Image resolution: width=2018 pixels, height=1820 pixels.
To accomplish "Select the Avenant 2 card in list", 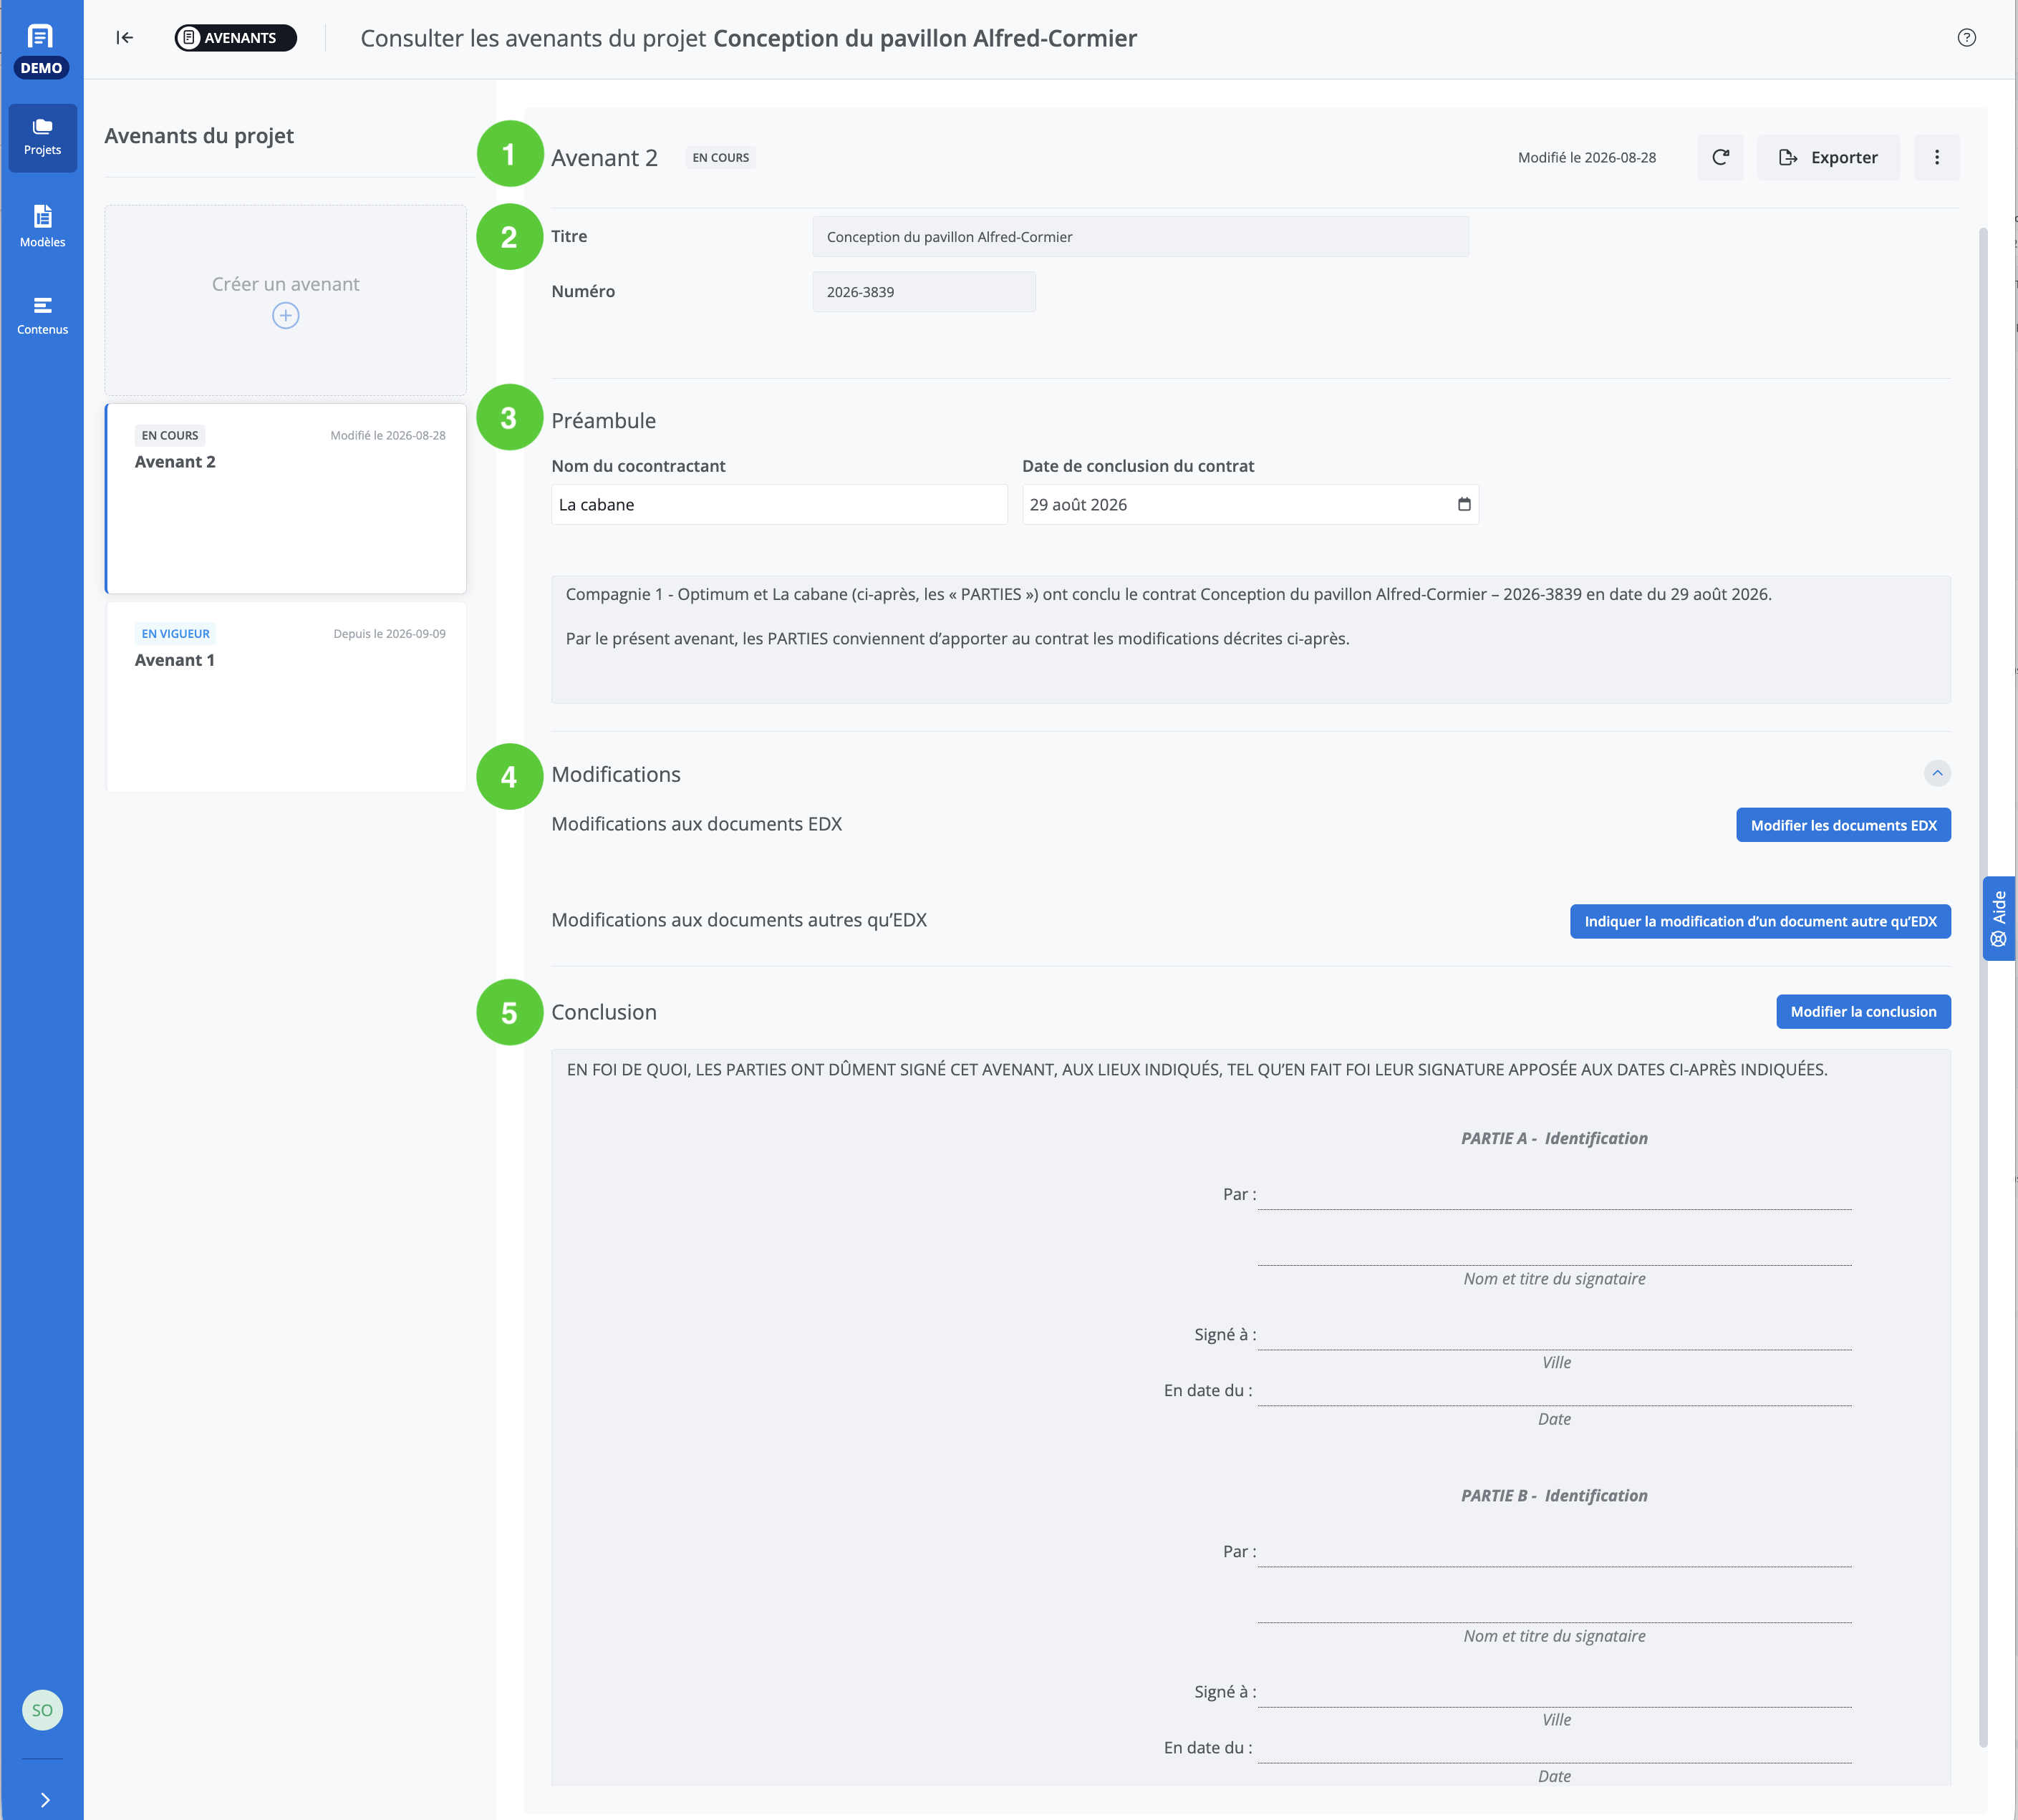I will (x=286, y=498).
